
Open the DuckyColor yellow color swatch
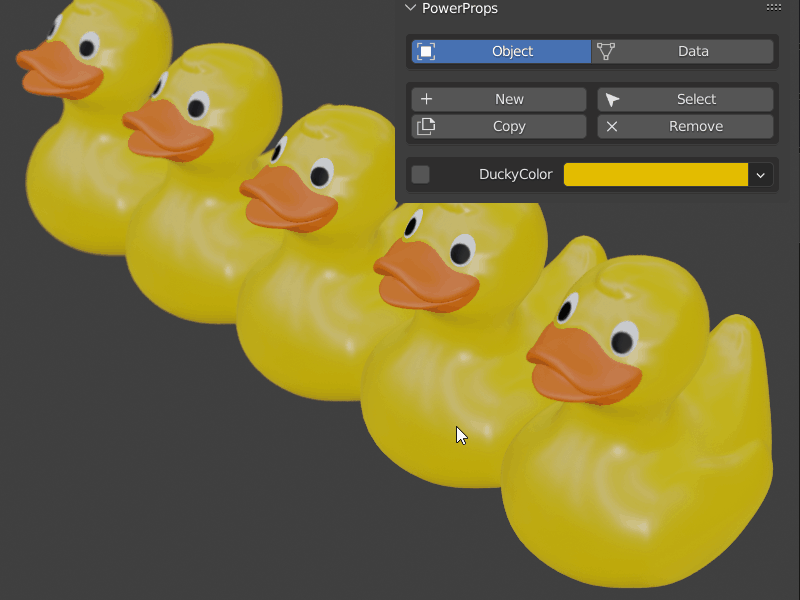pos(656,174)
